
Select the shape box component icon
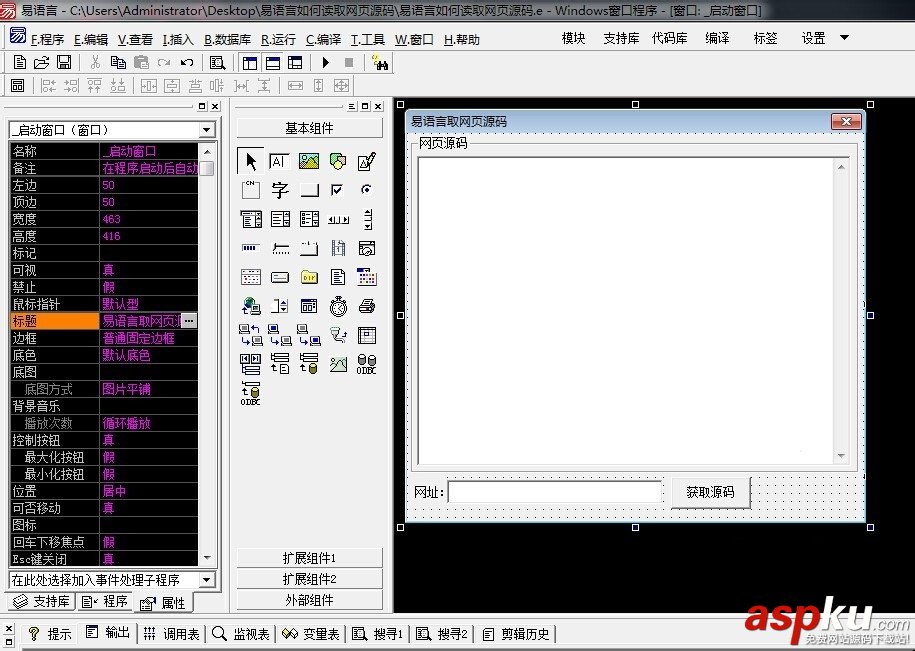point(338,161)
